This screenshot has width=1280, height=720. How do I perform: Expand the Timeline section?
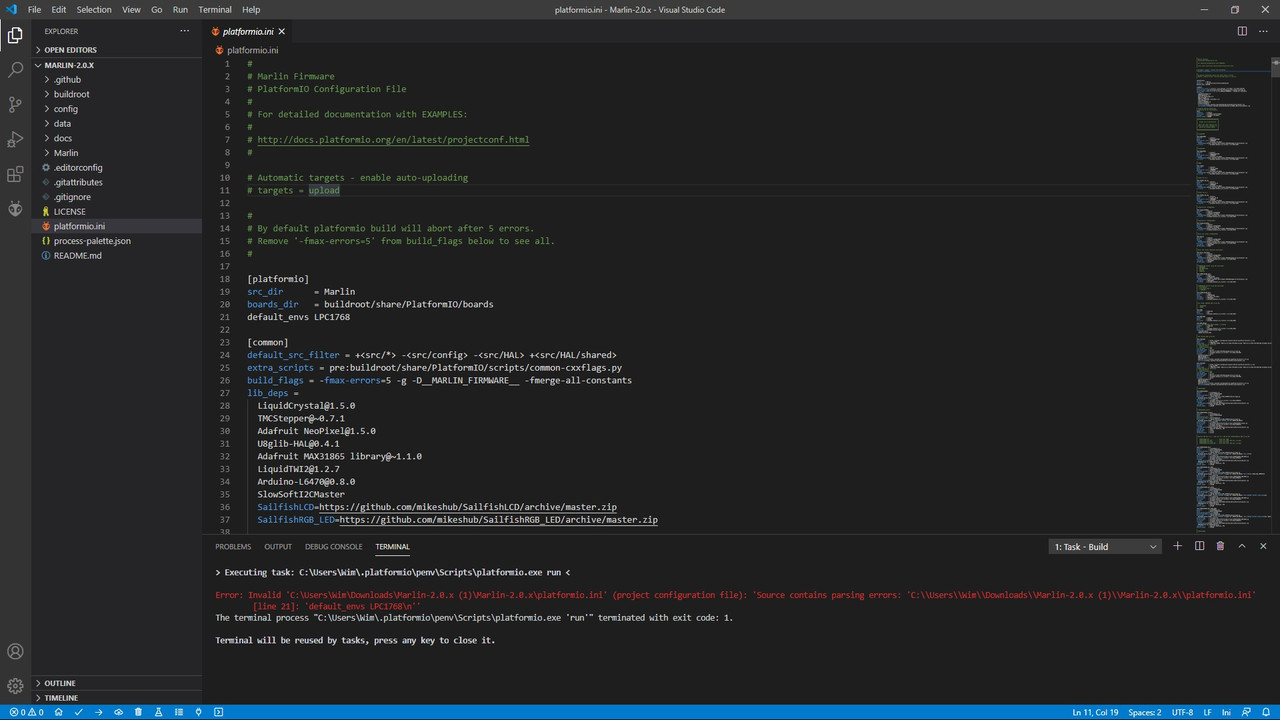pyautogui.click(x=116, y=698)
